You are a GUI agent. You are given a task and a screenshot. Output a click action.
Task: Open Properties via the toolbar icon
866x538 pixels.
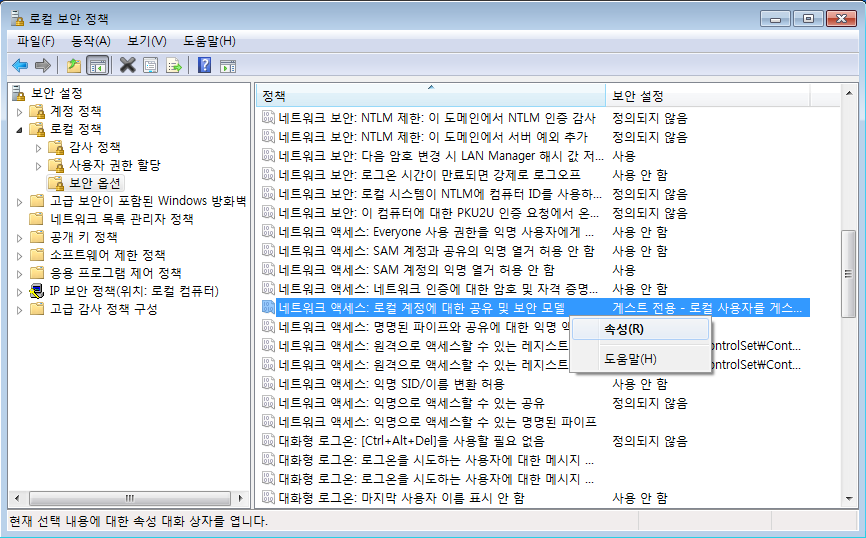151,65
